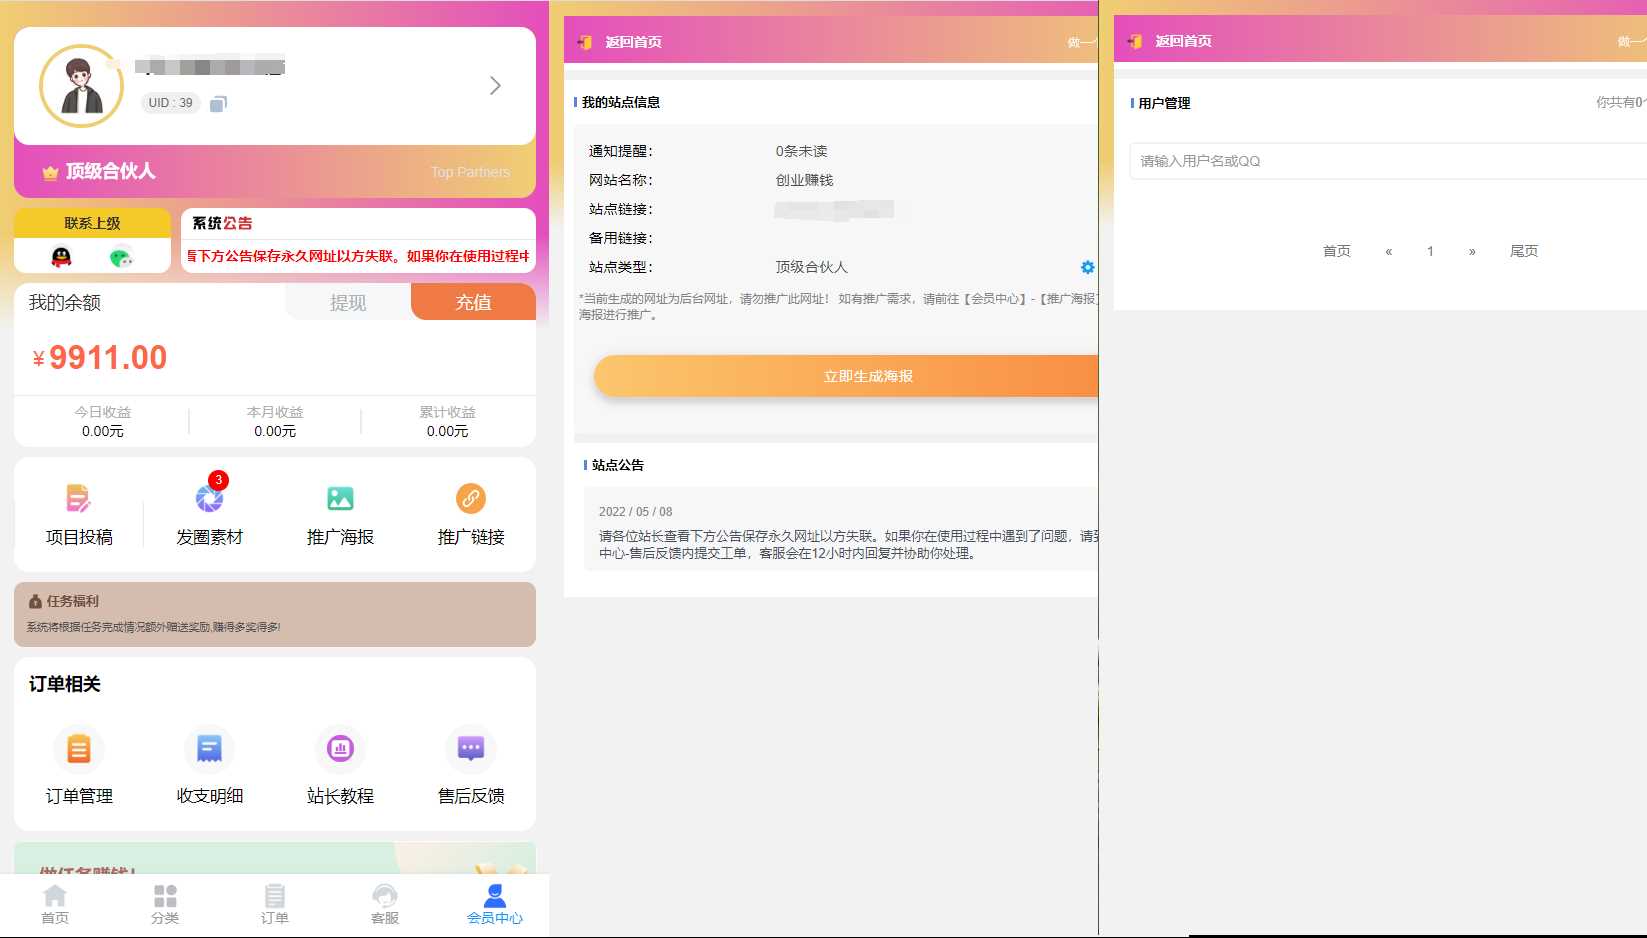This screenshot has width=1647, height=938.
Task: Switch to the 提现 tab
Action: click(x=347, y=301)
